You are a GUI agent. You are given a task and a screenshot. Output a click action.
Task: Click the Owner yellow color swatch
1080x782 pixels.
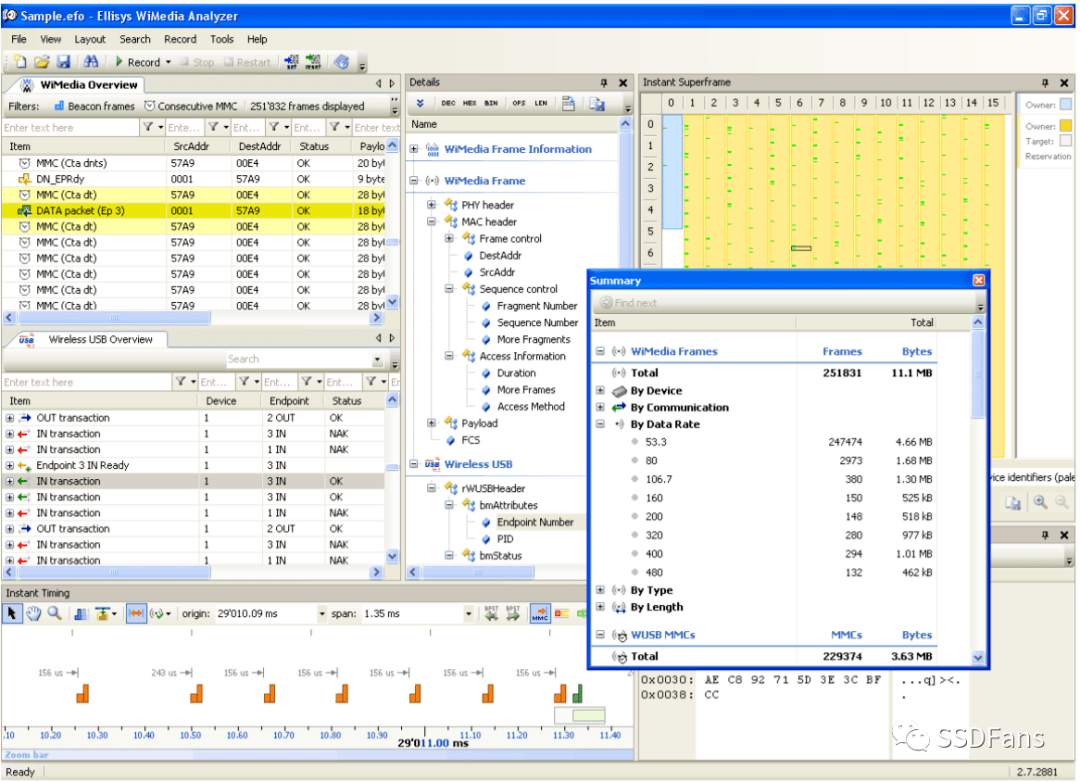1065,125
